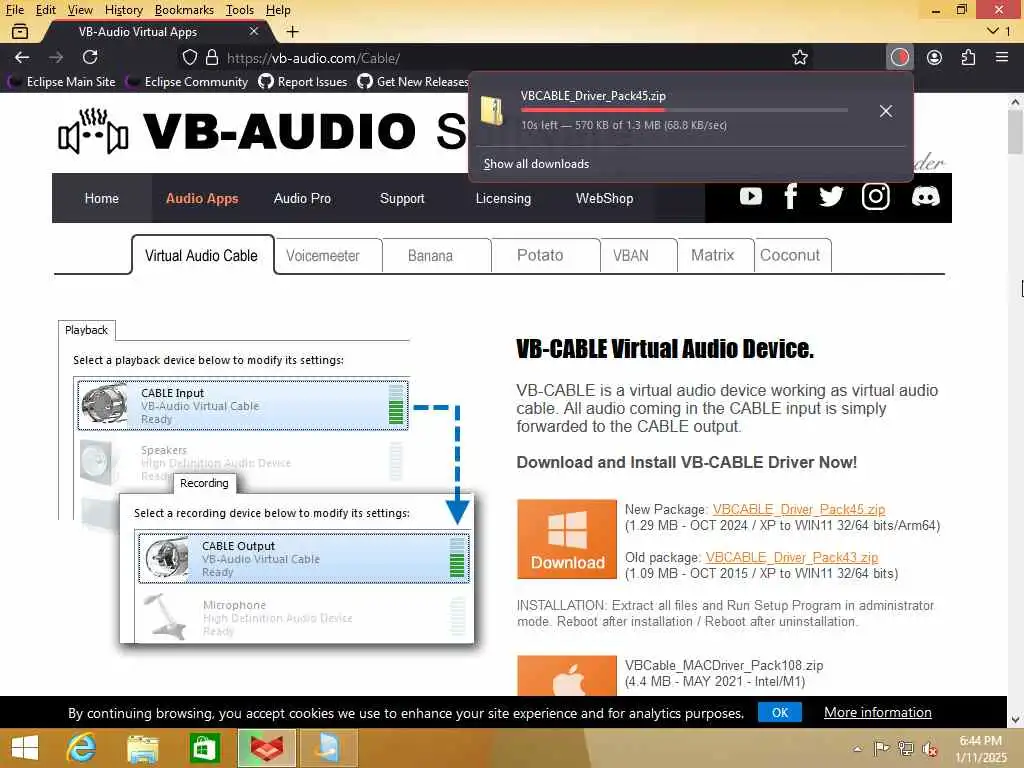
Task: Click the orange Apple Mac download button
Action: [567, 676]
